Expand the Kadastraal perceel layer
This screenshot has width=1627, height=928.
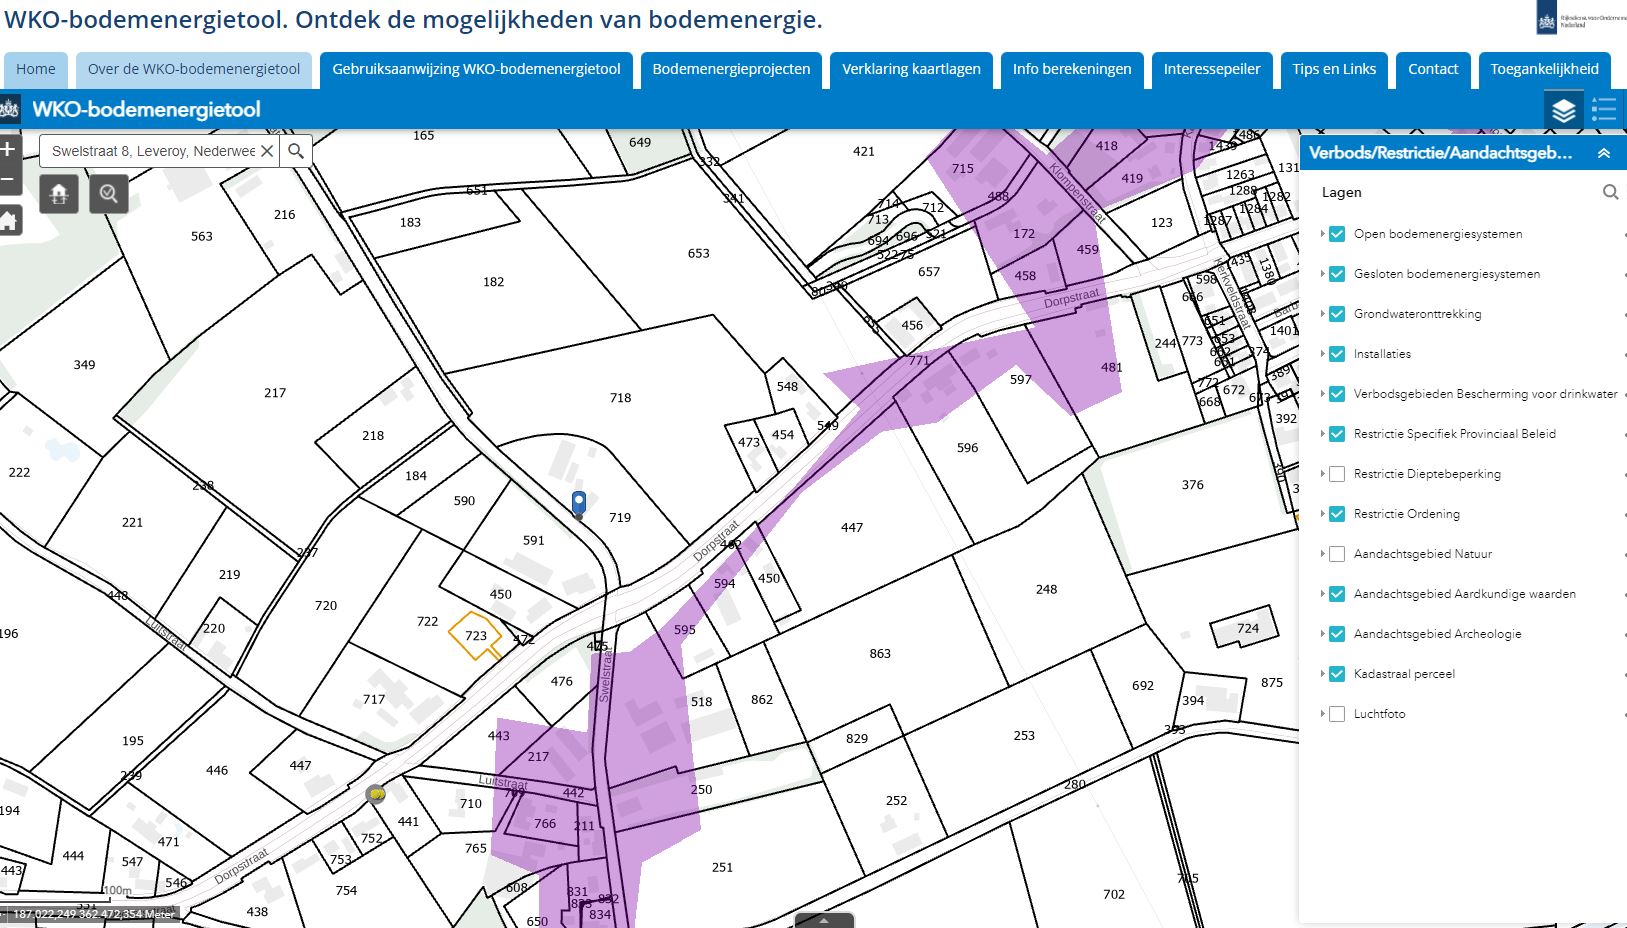[1322, 674]
